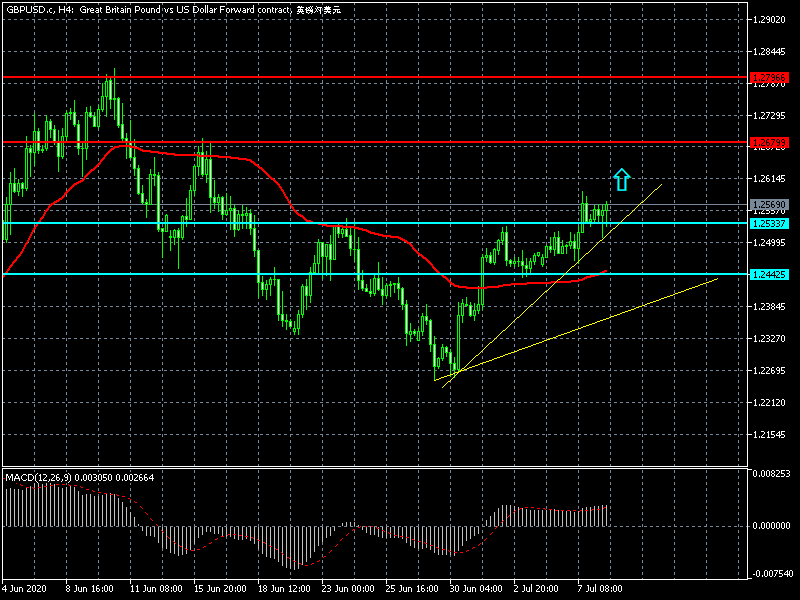The height and width of the screenshot is (600, 800).
Task: Click the 7 Jul 08:00 time label
Action: [x=600, y=589]
